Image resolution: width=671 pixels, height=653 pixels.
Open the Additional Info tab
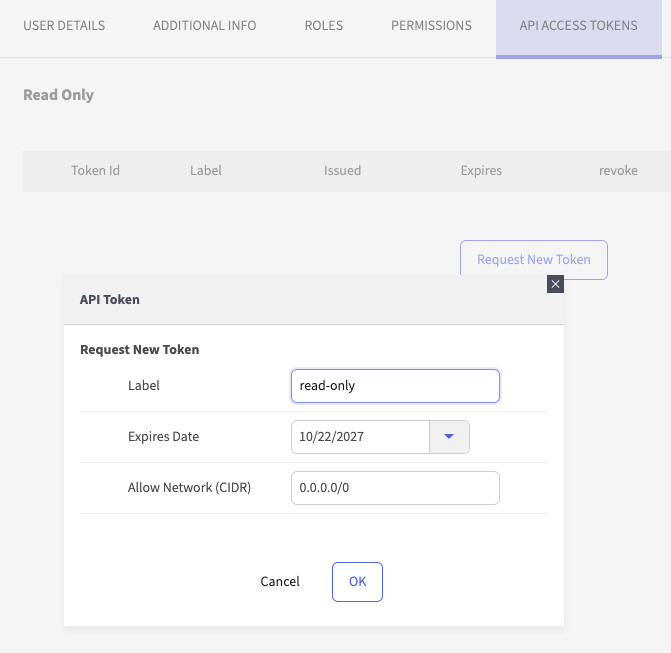(204, 26)
